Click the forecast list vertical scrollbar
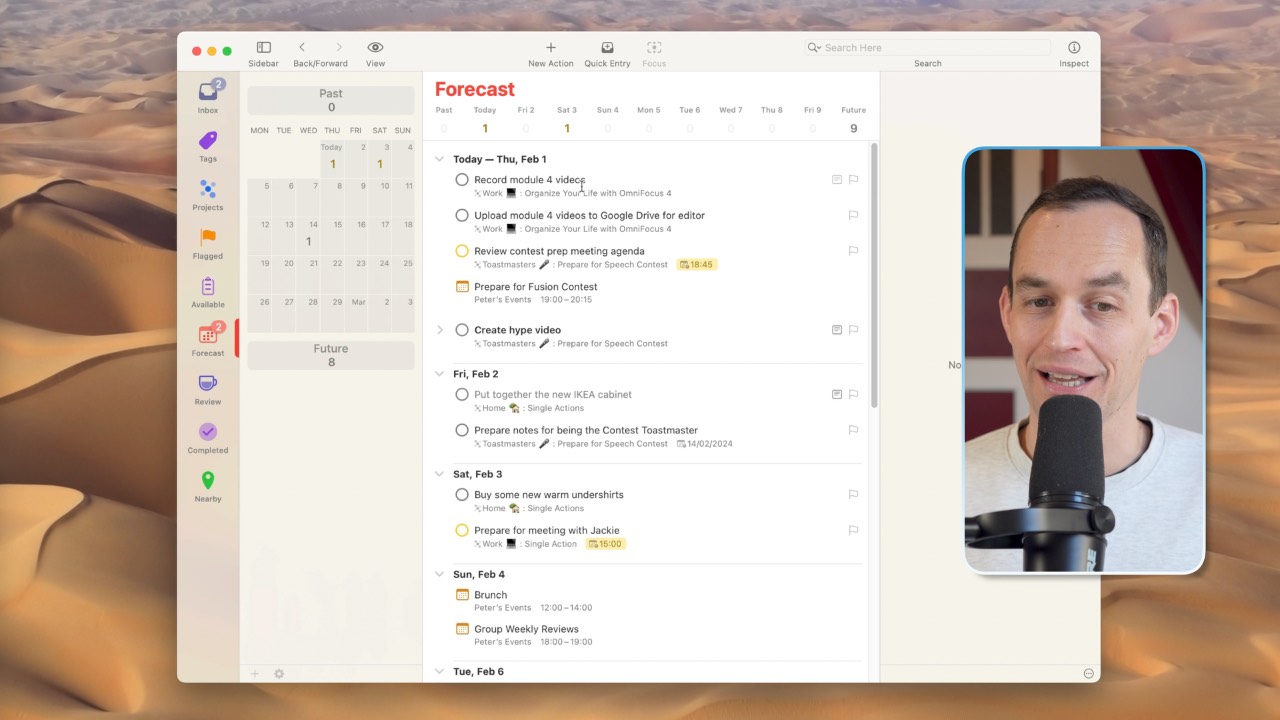 (873, 275)
